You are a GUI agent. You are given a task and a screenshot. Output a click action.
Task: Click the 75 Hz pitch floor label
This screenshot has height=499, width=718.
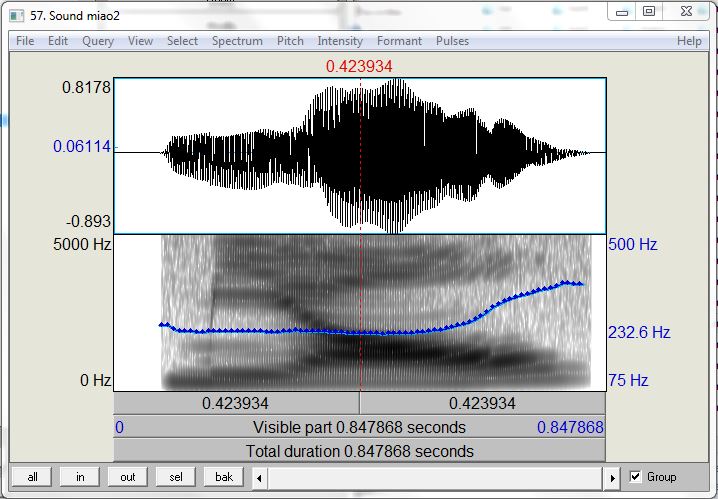[628, 380]
